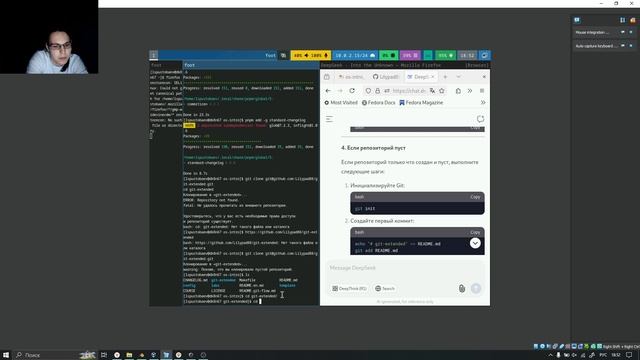The height and width of the screenshot is (360, 640).
Task: Show more toolbar tools via chevron overflow
Action: click(x=470, y=91)
